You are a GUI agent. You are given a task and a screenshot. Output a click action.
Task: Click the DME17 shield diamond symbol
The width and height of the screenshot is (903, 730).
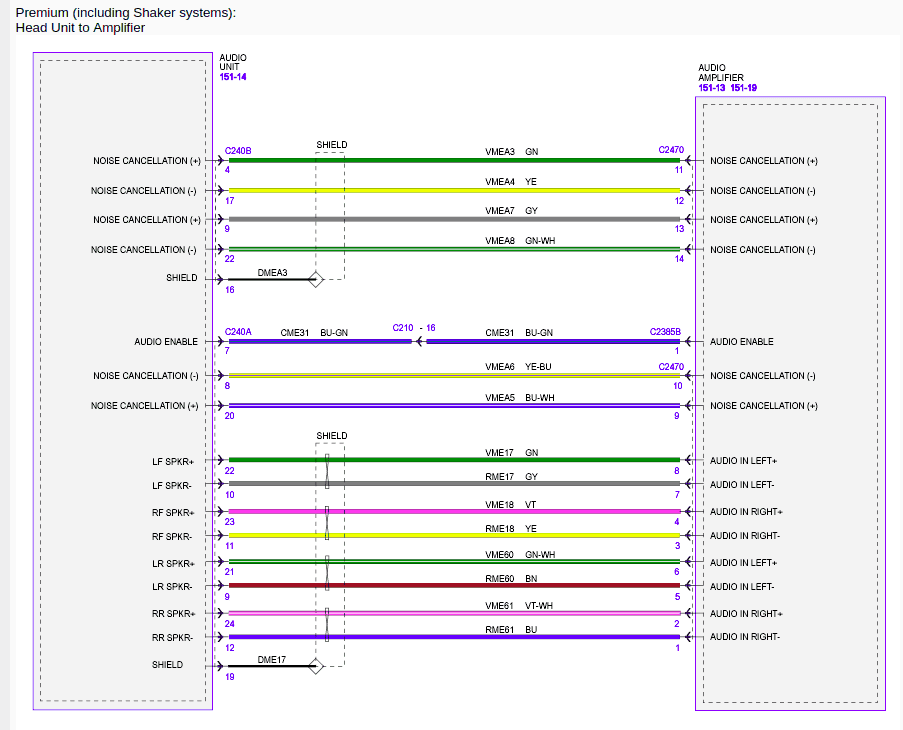316,667
